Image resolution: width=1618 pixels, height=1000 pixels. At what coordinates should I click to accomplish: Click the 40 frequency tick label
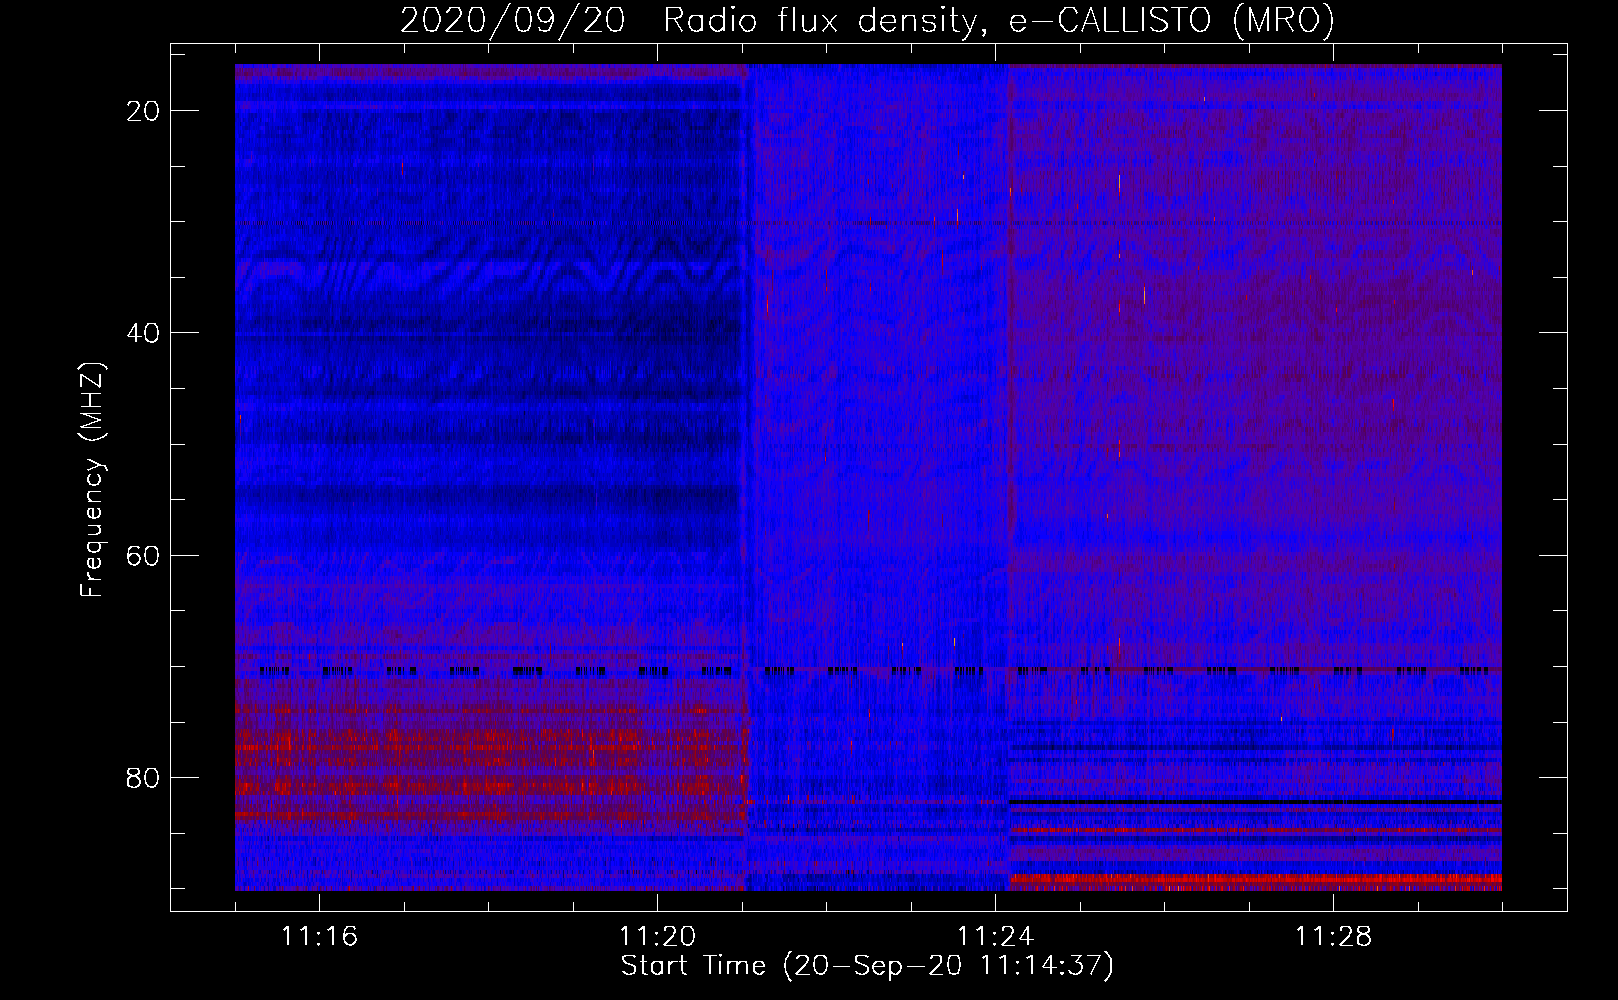[x=143, y=333]
